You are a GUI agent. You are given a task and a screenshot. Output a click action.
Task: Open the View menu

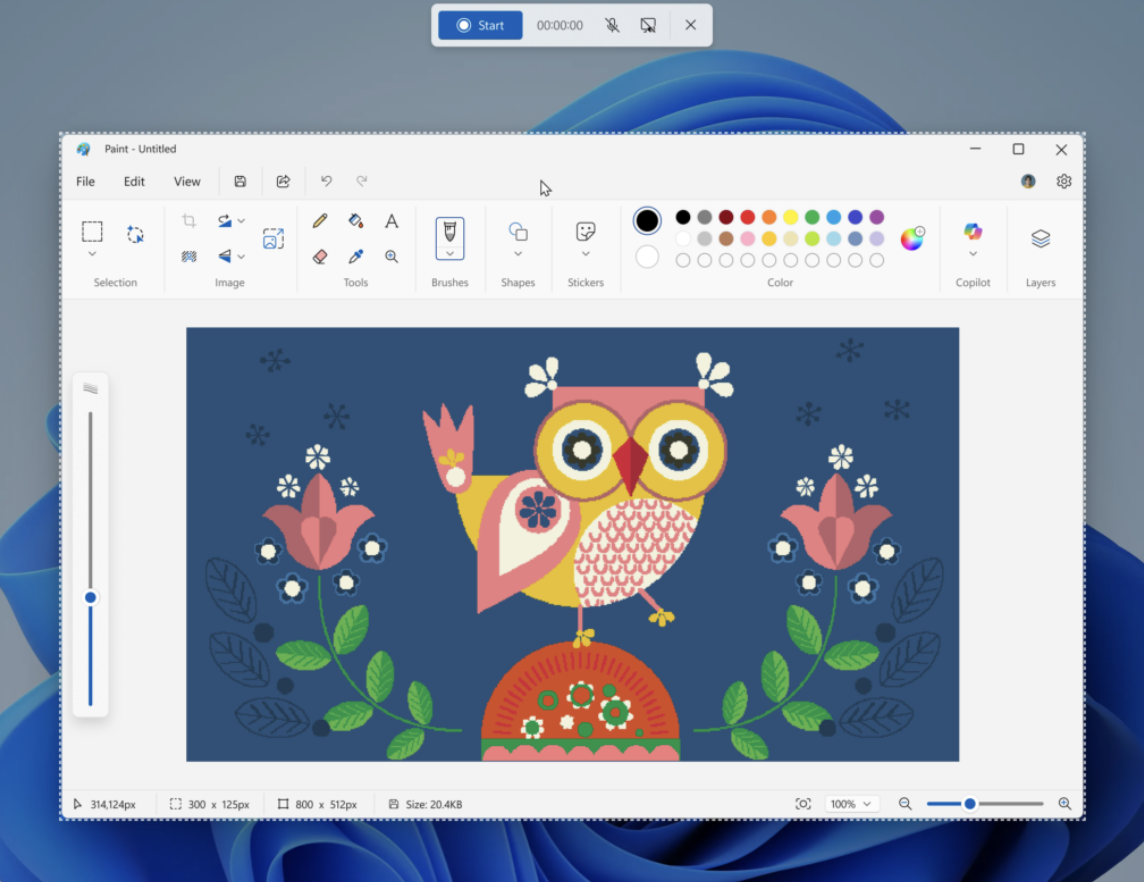pyautogui.click(x=187, y=181)
